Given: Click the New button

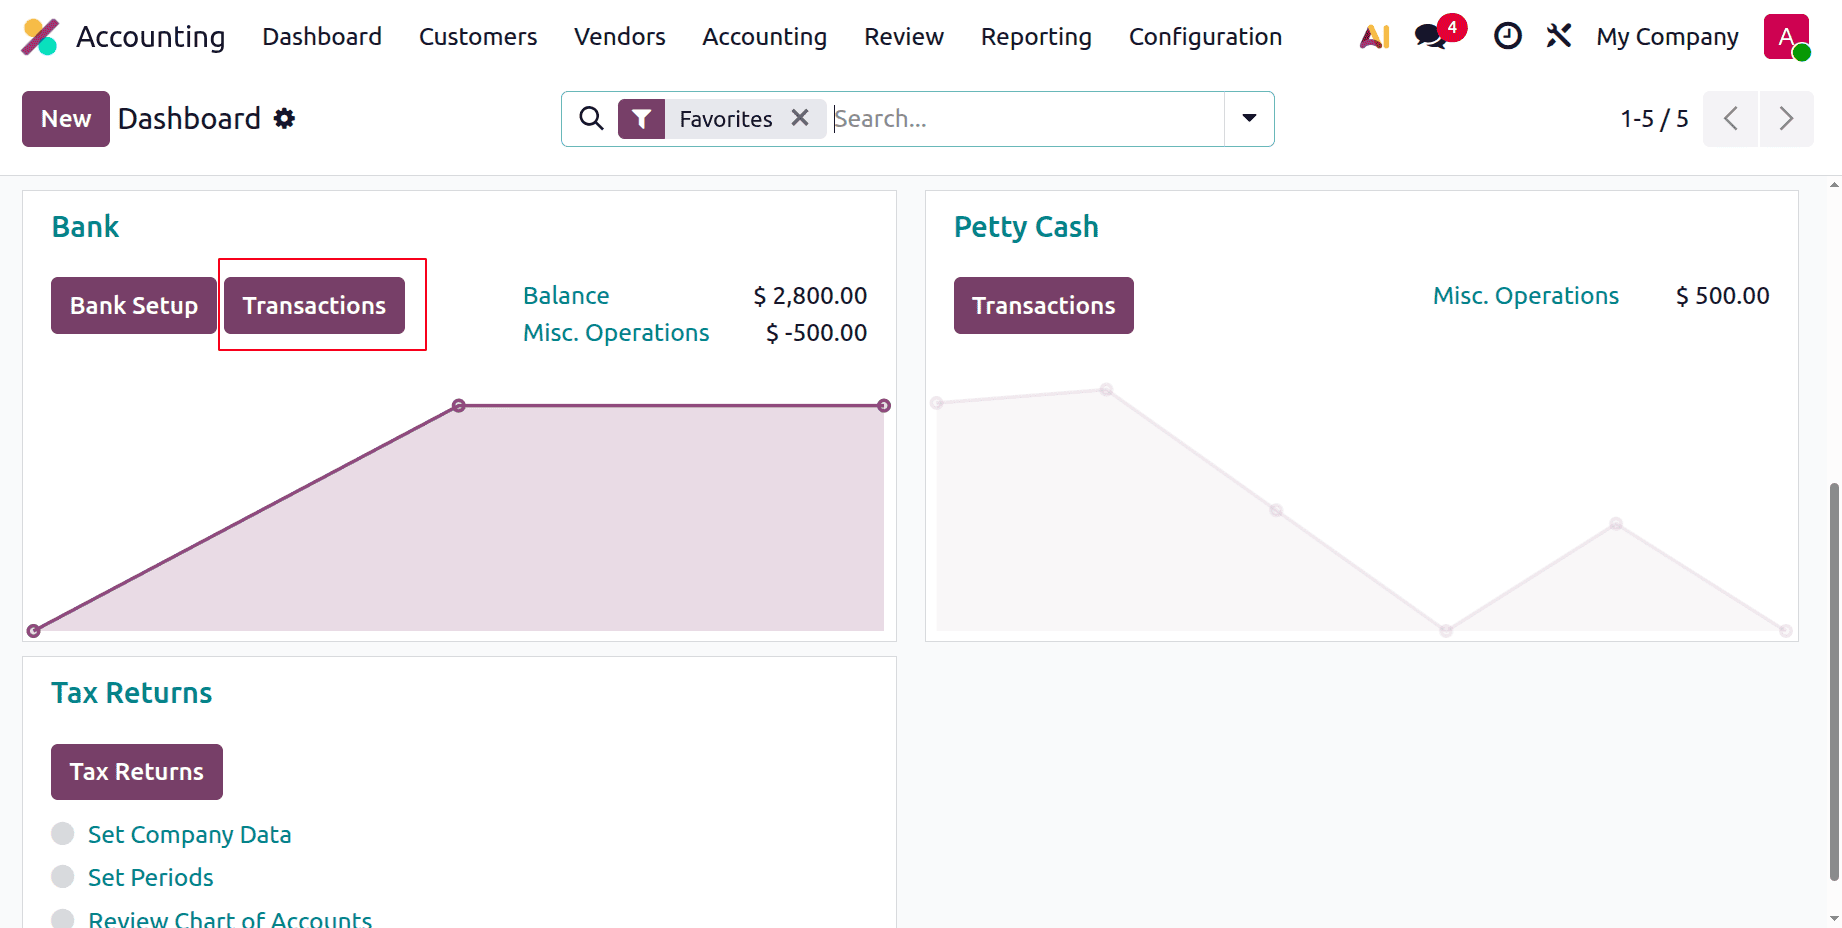Looking at the screenshot, I should (x=66, y=119).
